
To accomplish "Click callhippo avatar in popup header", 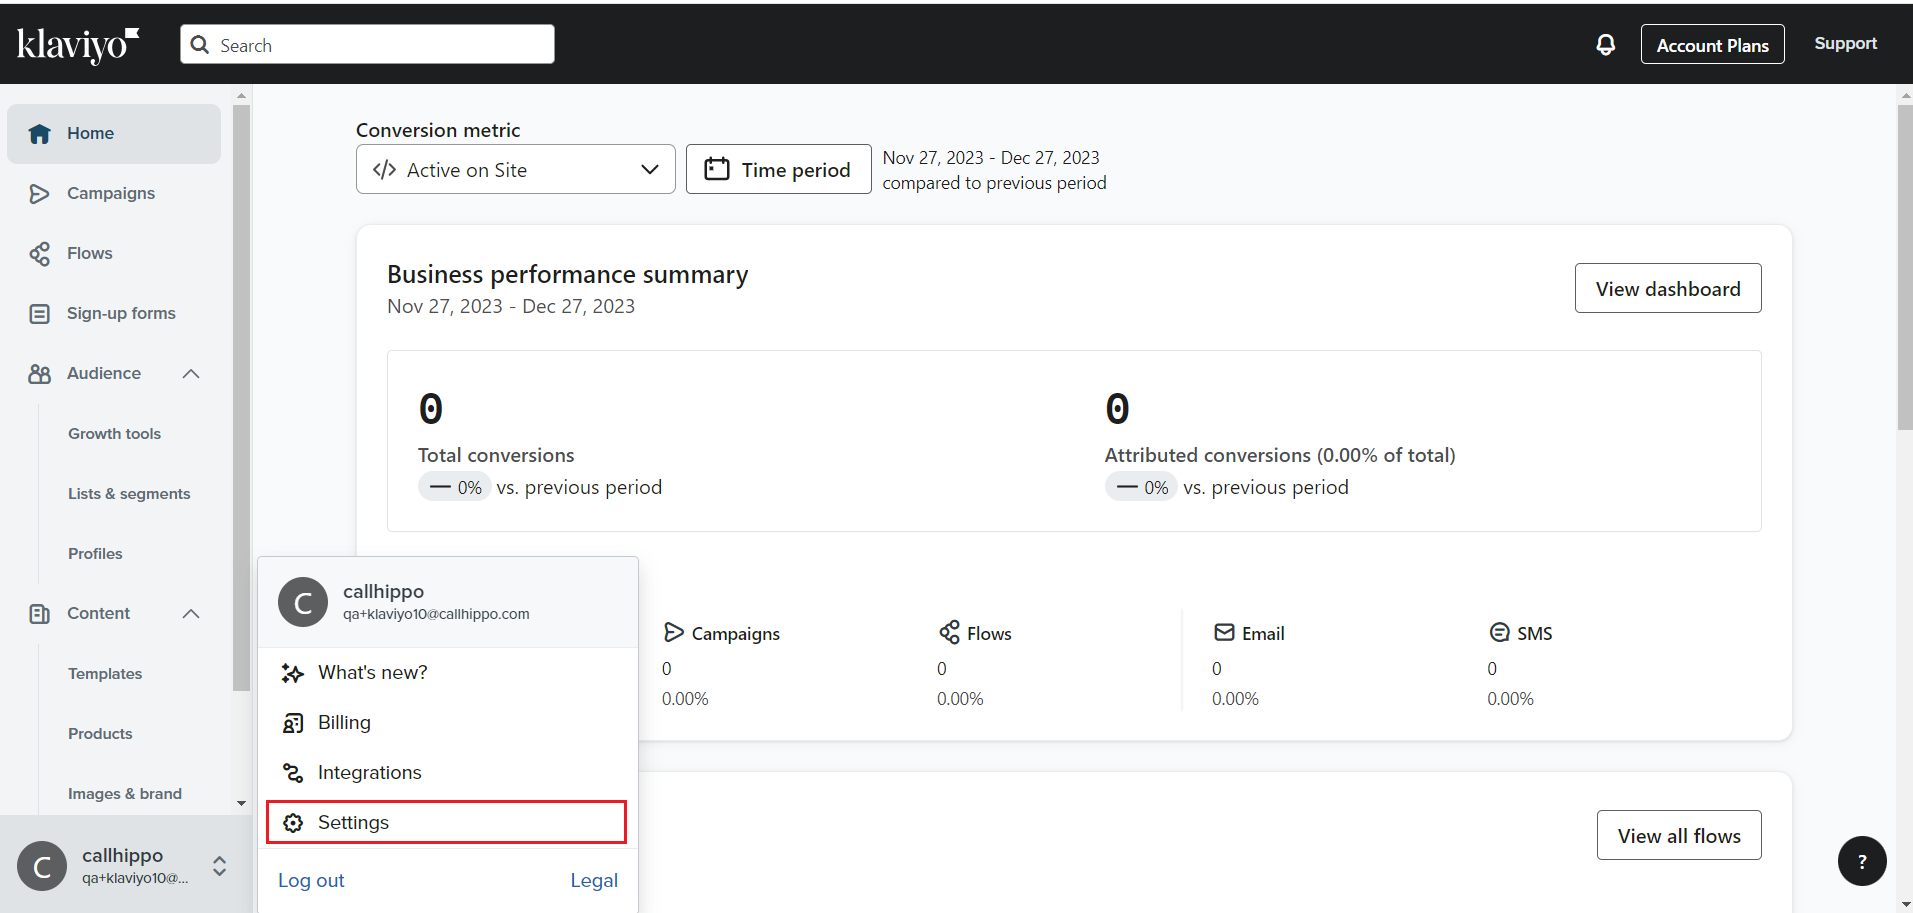I will coord(303,602).
